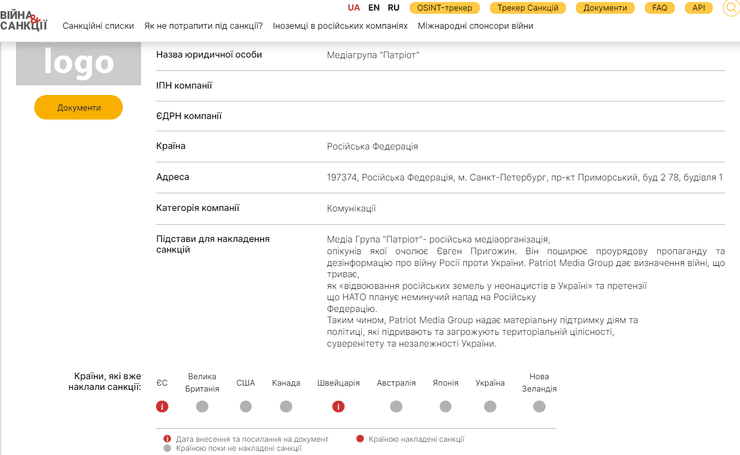Click the yellow Документи button under the logo
This screenshot has width=740, height=455.
(x=79, y=107)
